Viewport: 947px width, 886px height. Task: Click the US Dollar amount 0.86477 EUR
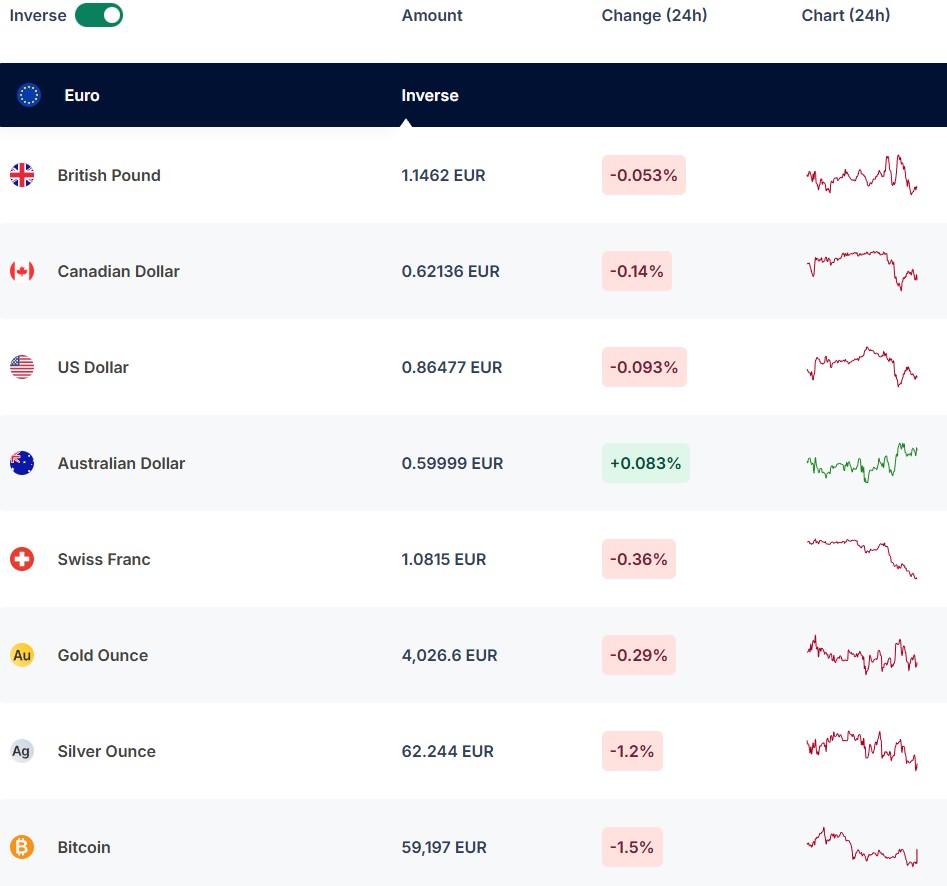coord(452,367)
